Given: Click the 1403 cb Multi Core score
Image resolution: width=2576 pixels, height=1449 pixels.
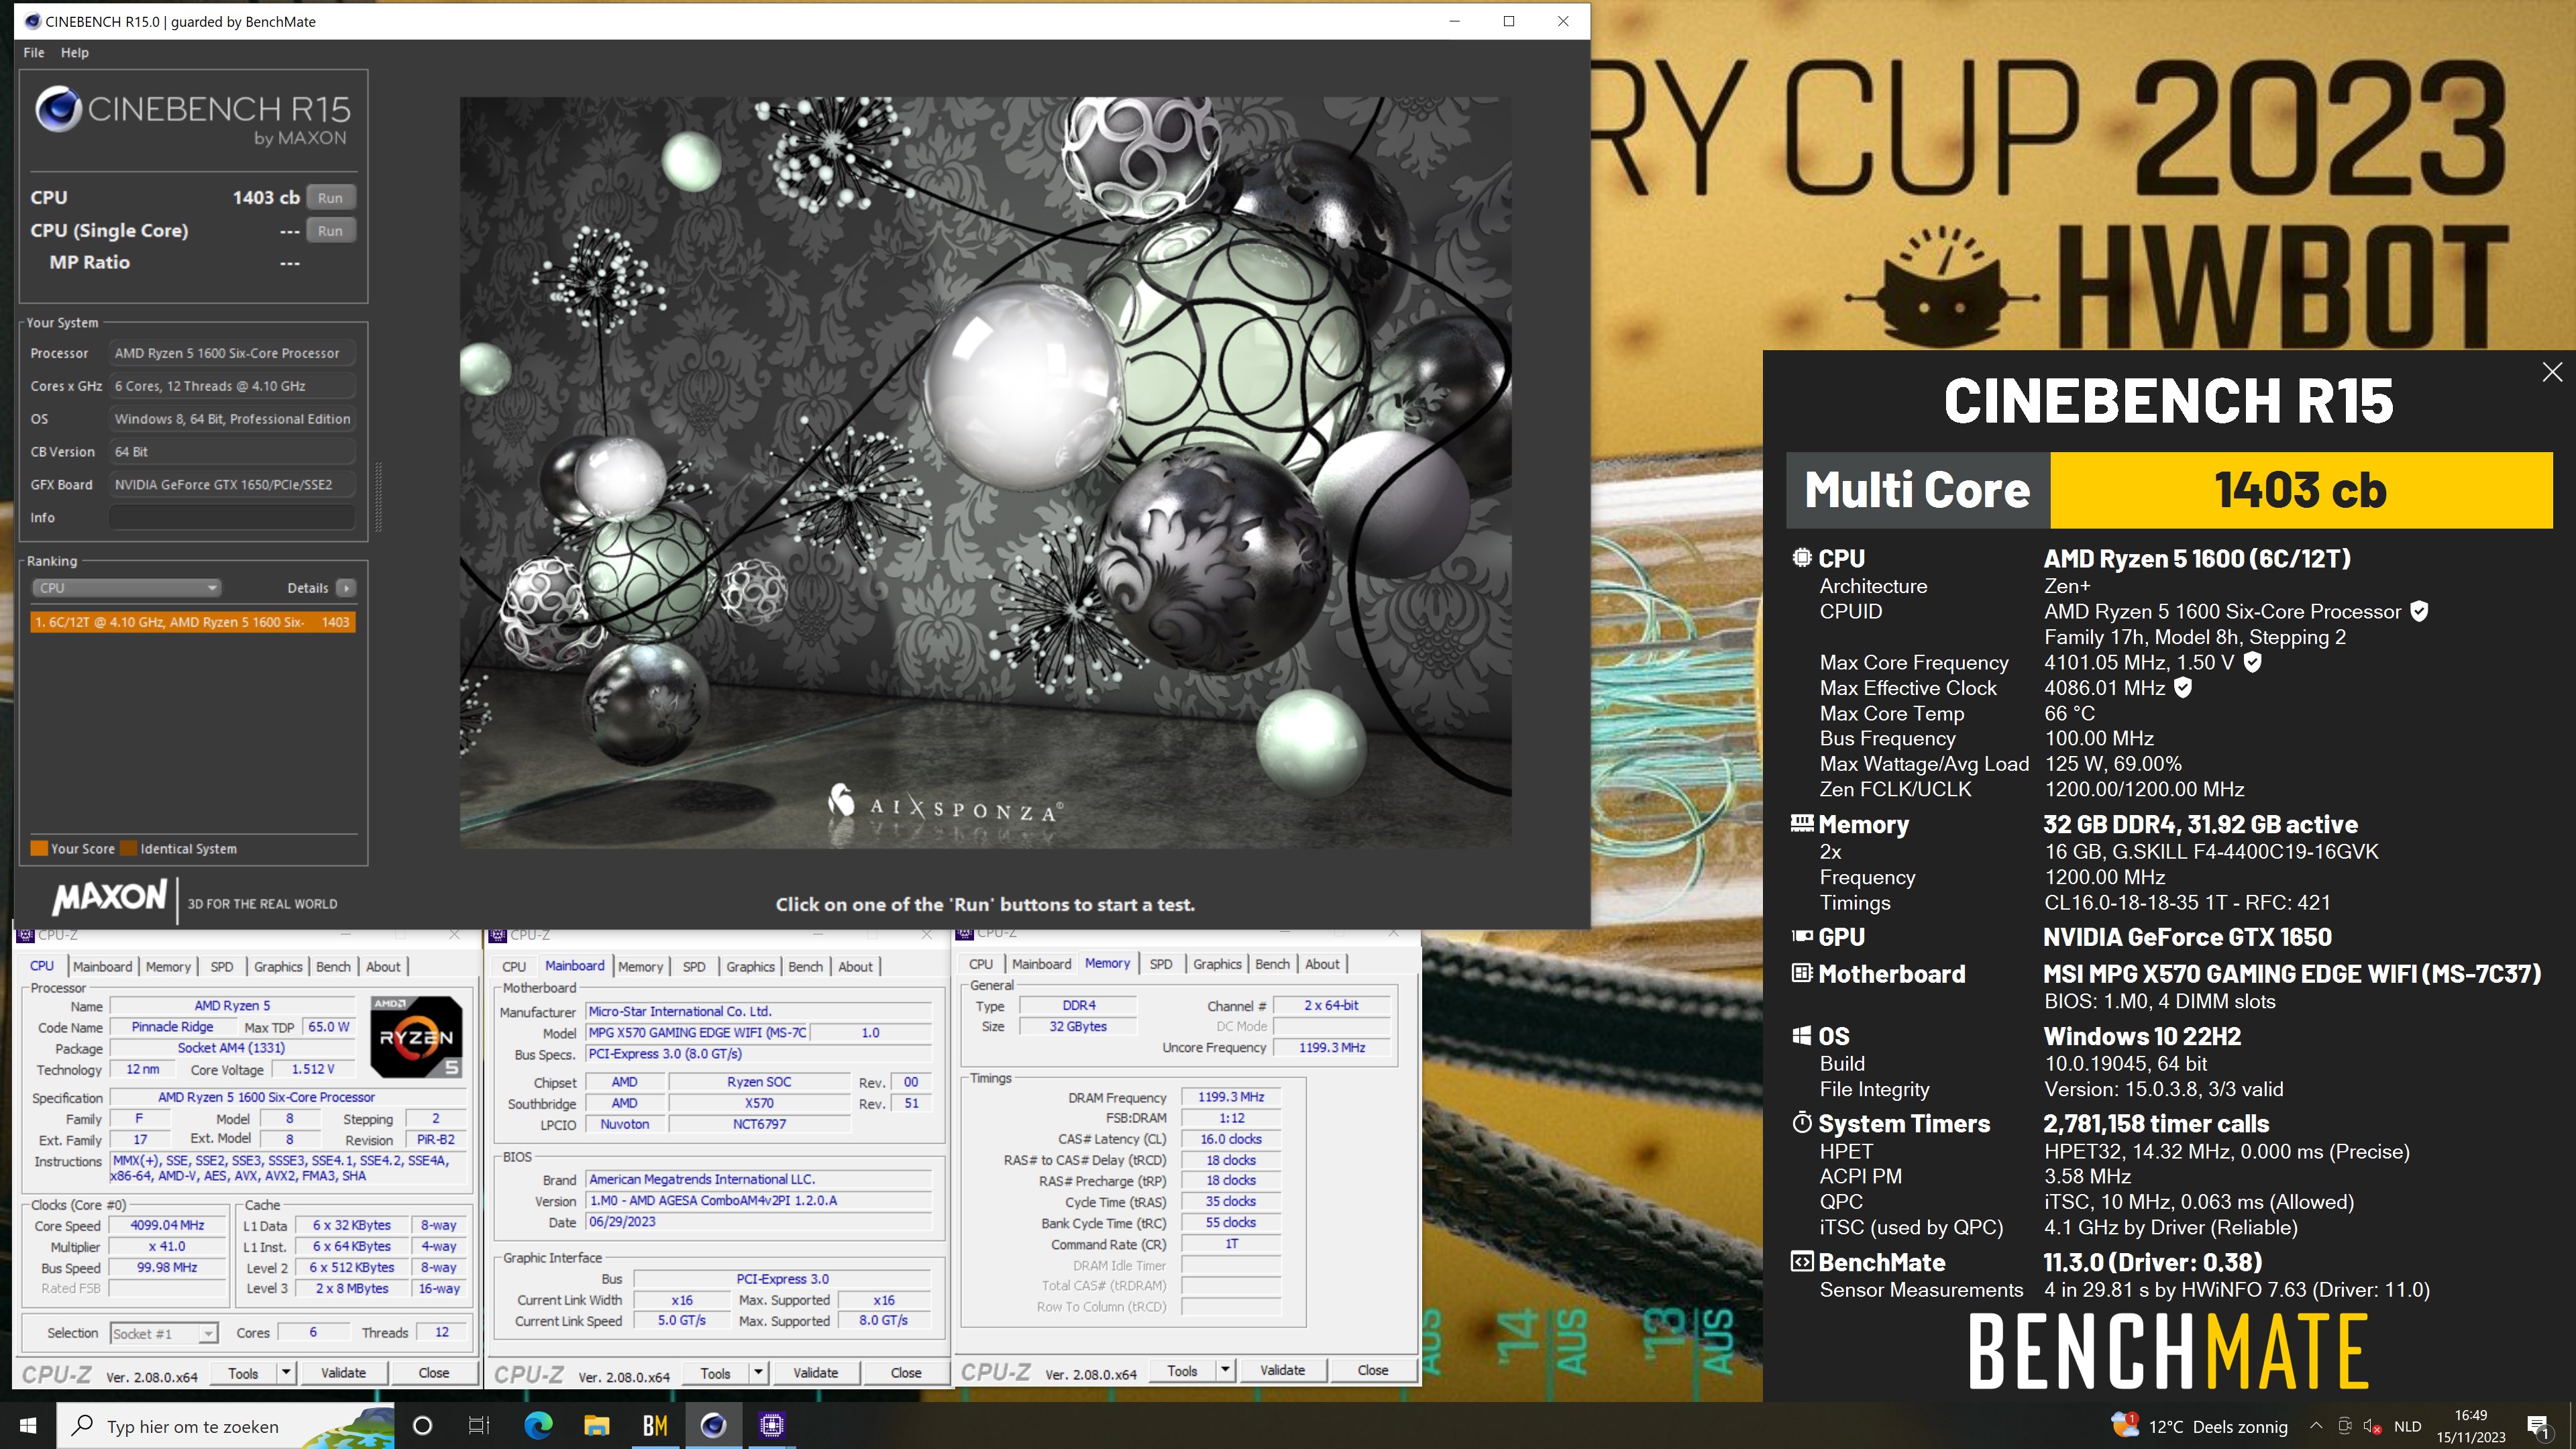Looking at the screenshot, I should [2300, 490].
